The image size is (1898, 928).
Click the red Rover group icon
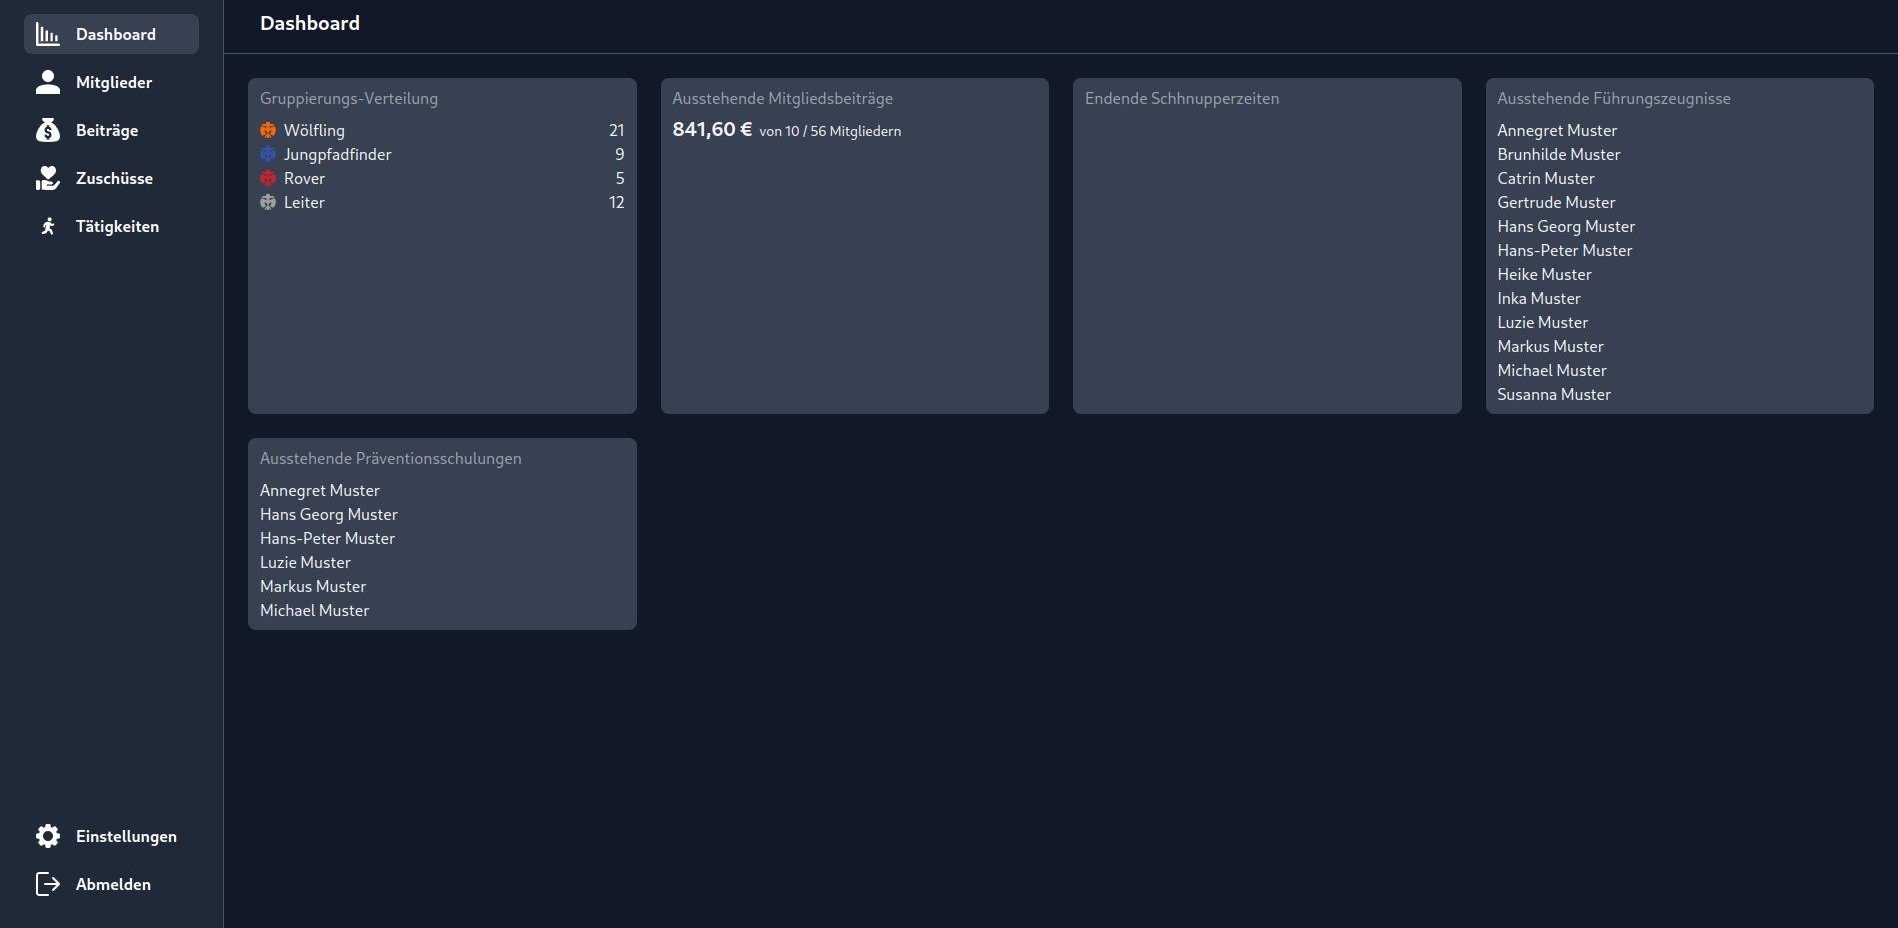coord(268,178)
